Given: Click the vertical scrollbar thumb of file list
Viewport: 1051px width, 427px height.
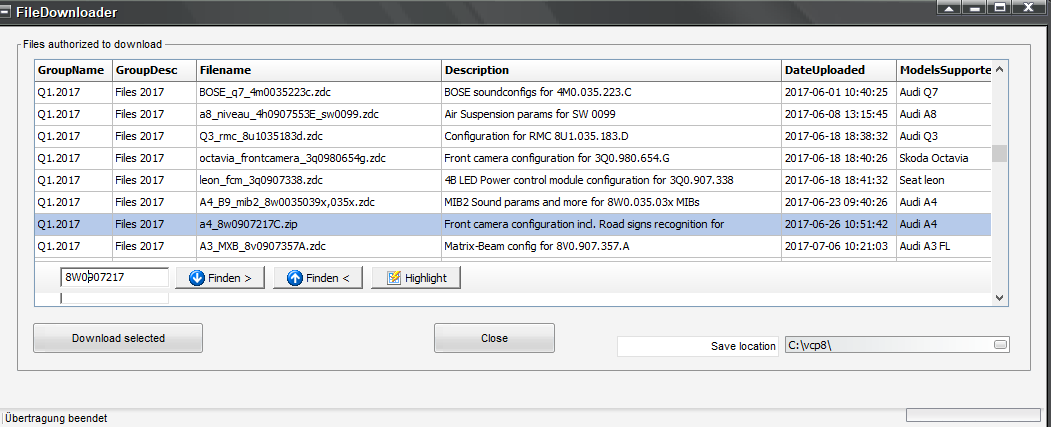Looking at the screenshot, I should [999, 154].
